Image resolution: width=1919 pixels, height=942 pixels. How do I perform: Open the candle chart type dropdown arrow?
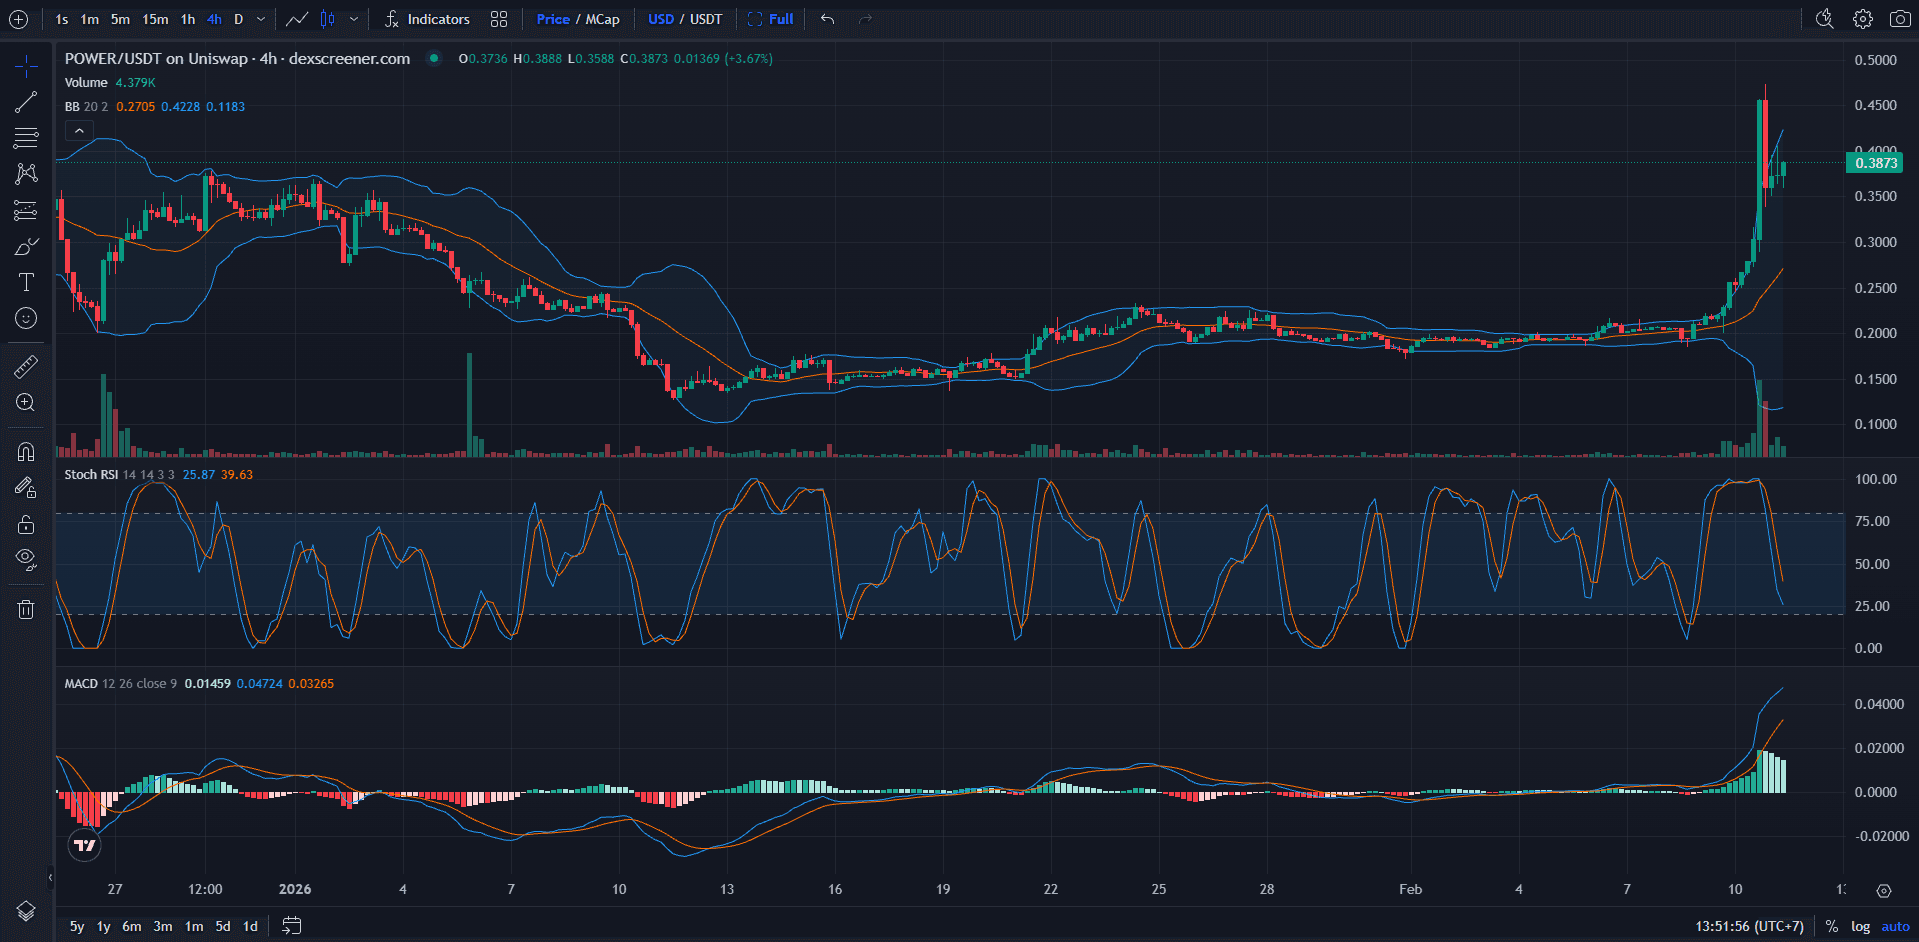click(x=354, y=19)
